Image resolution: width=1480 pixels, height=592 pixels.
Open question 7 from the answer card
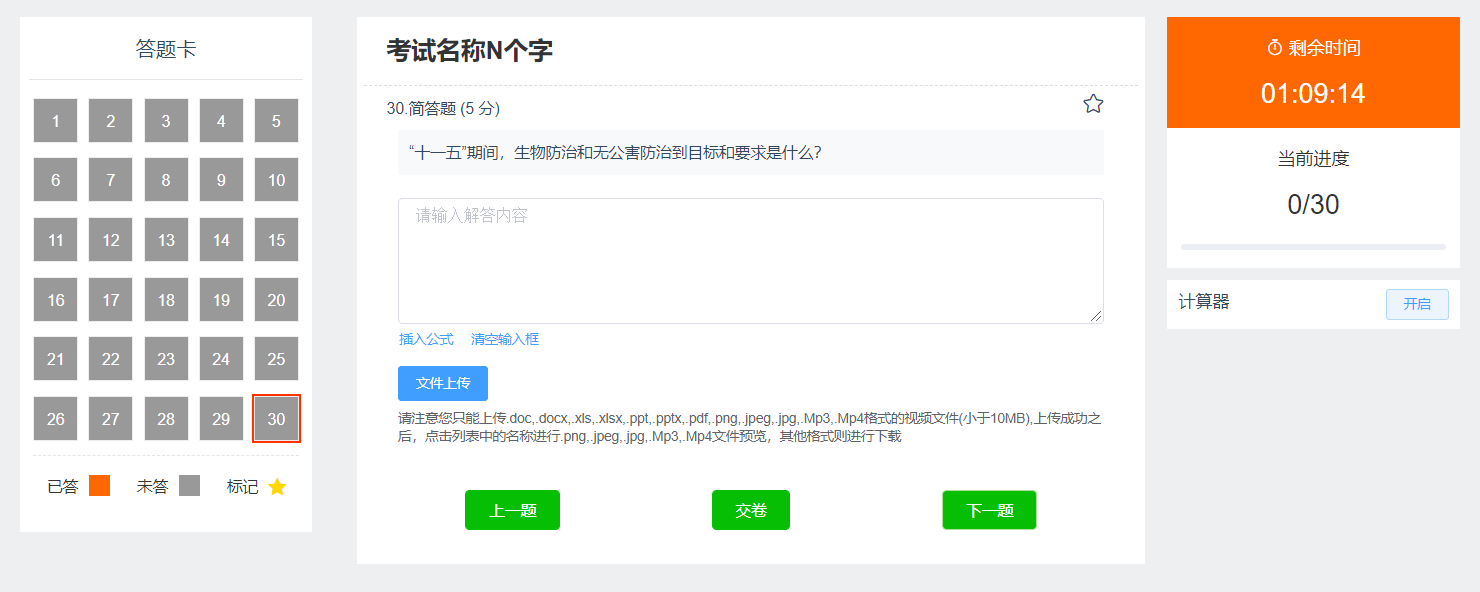111,181
